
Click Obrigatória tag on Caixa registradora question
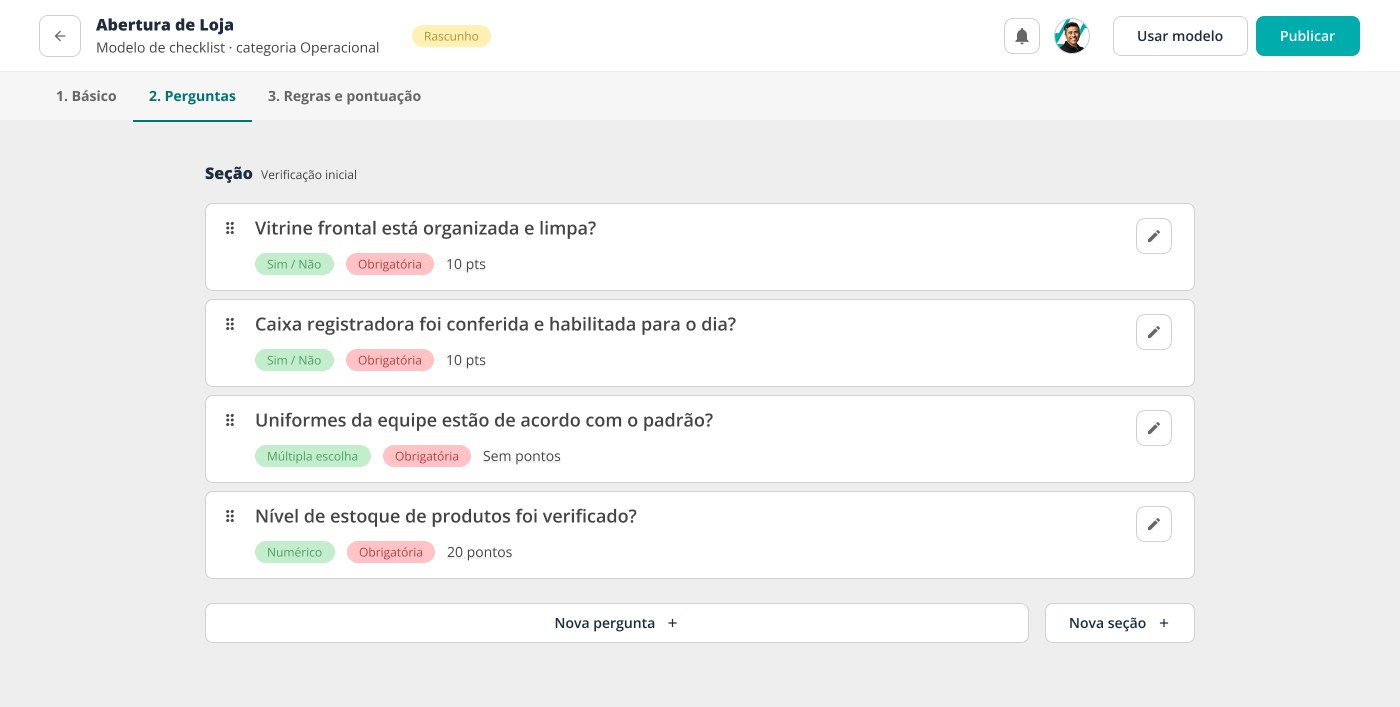click(x=390, y=360)
